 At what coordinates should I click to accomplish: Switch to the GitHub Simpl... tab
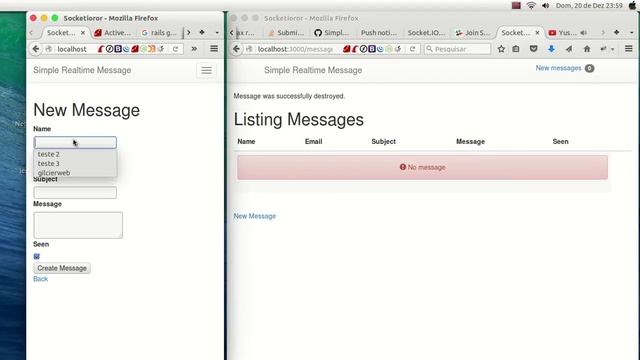[332, 33]
